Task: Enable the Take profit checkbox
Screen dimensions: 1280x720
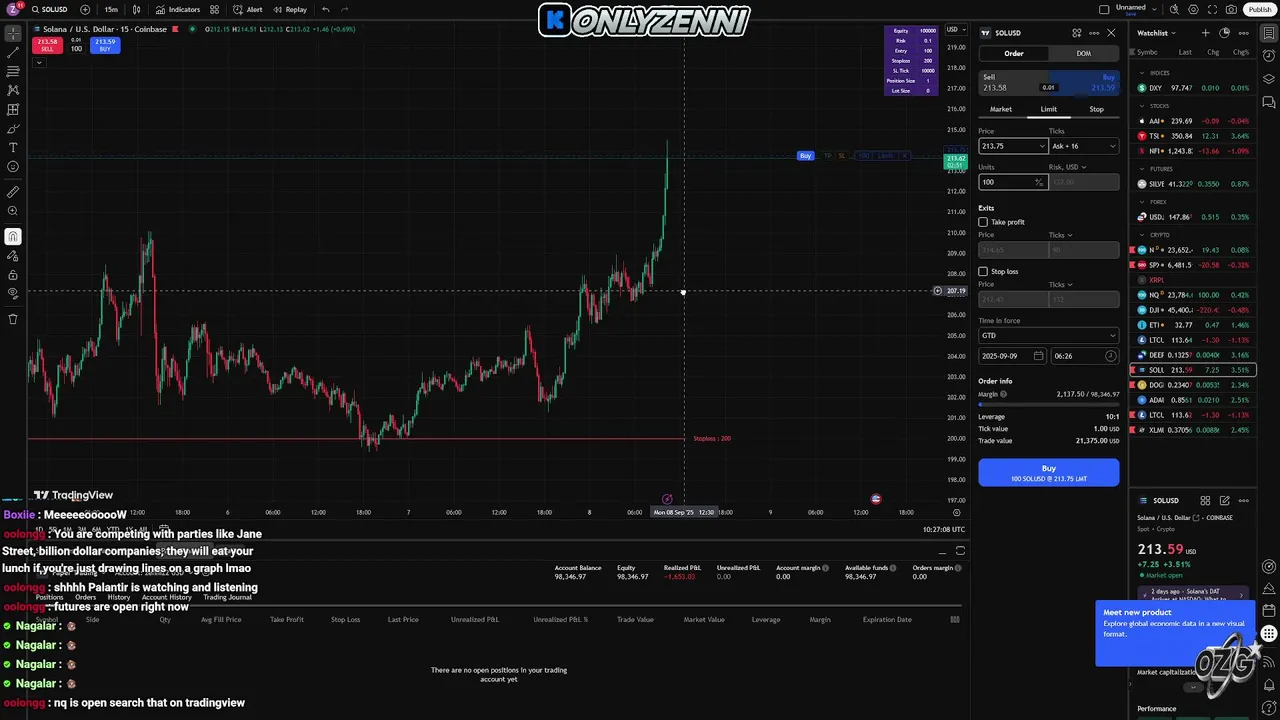Action: click(x=983, y=222)
